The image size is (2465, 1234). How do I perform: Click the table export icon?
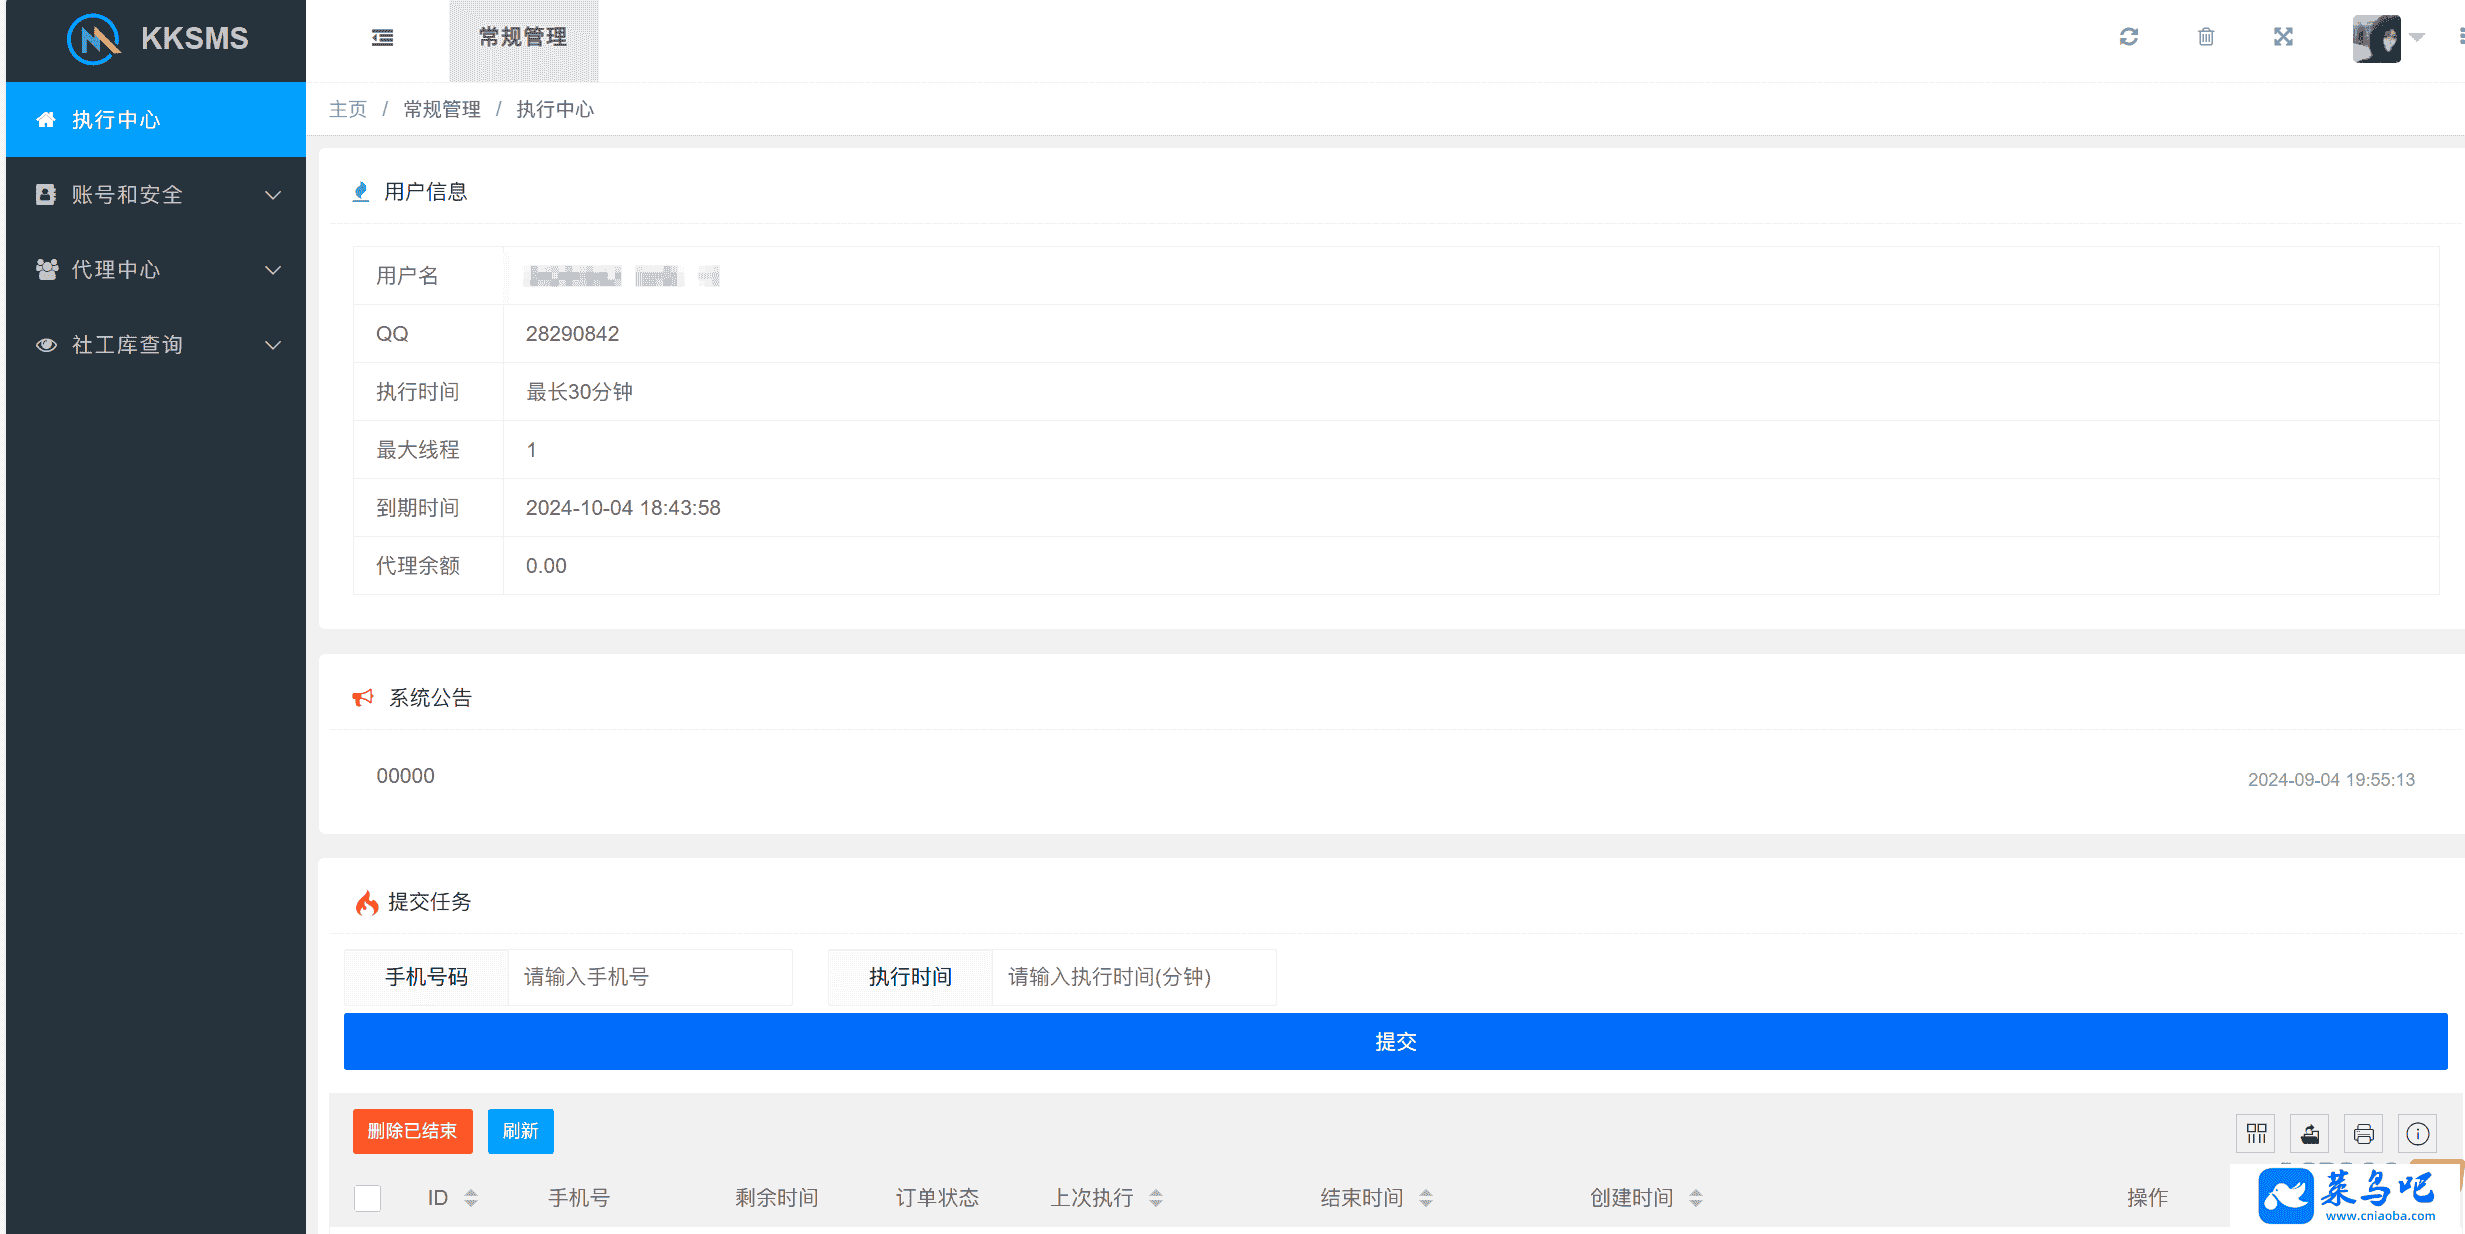(2310, 1133)
